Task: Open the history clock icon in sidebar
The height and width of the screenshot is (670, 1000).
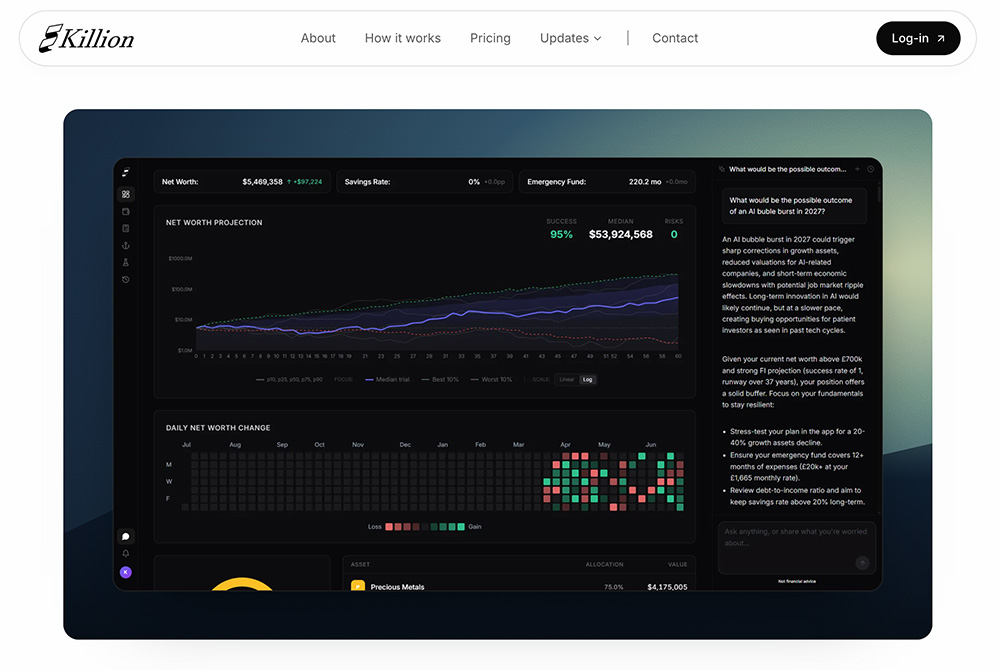Action: click(x=126, y=279)
